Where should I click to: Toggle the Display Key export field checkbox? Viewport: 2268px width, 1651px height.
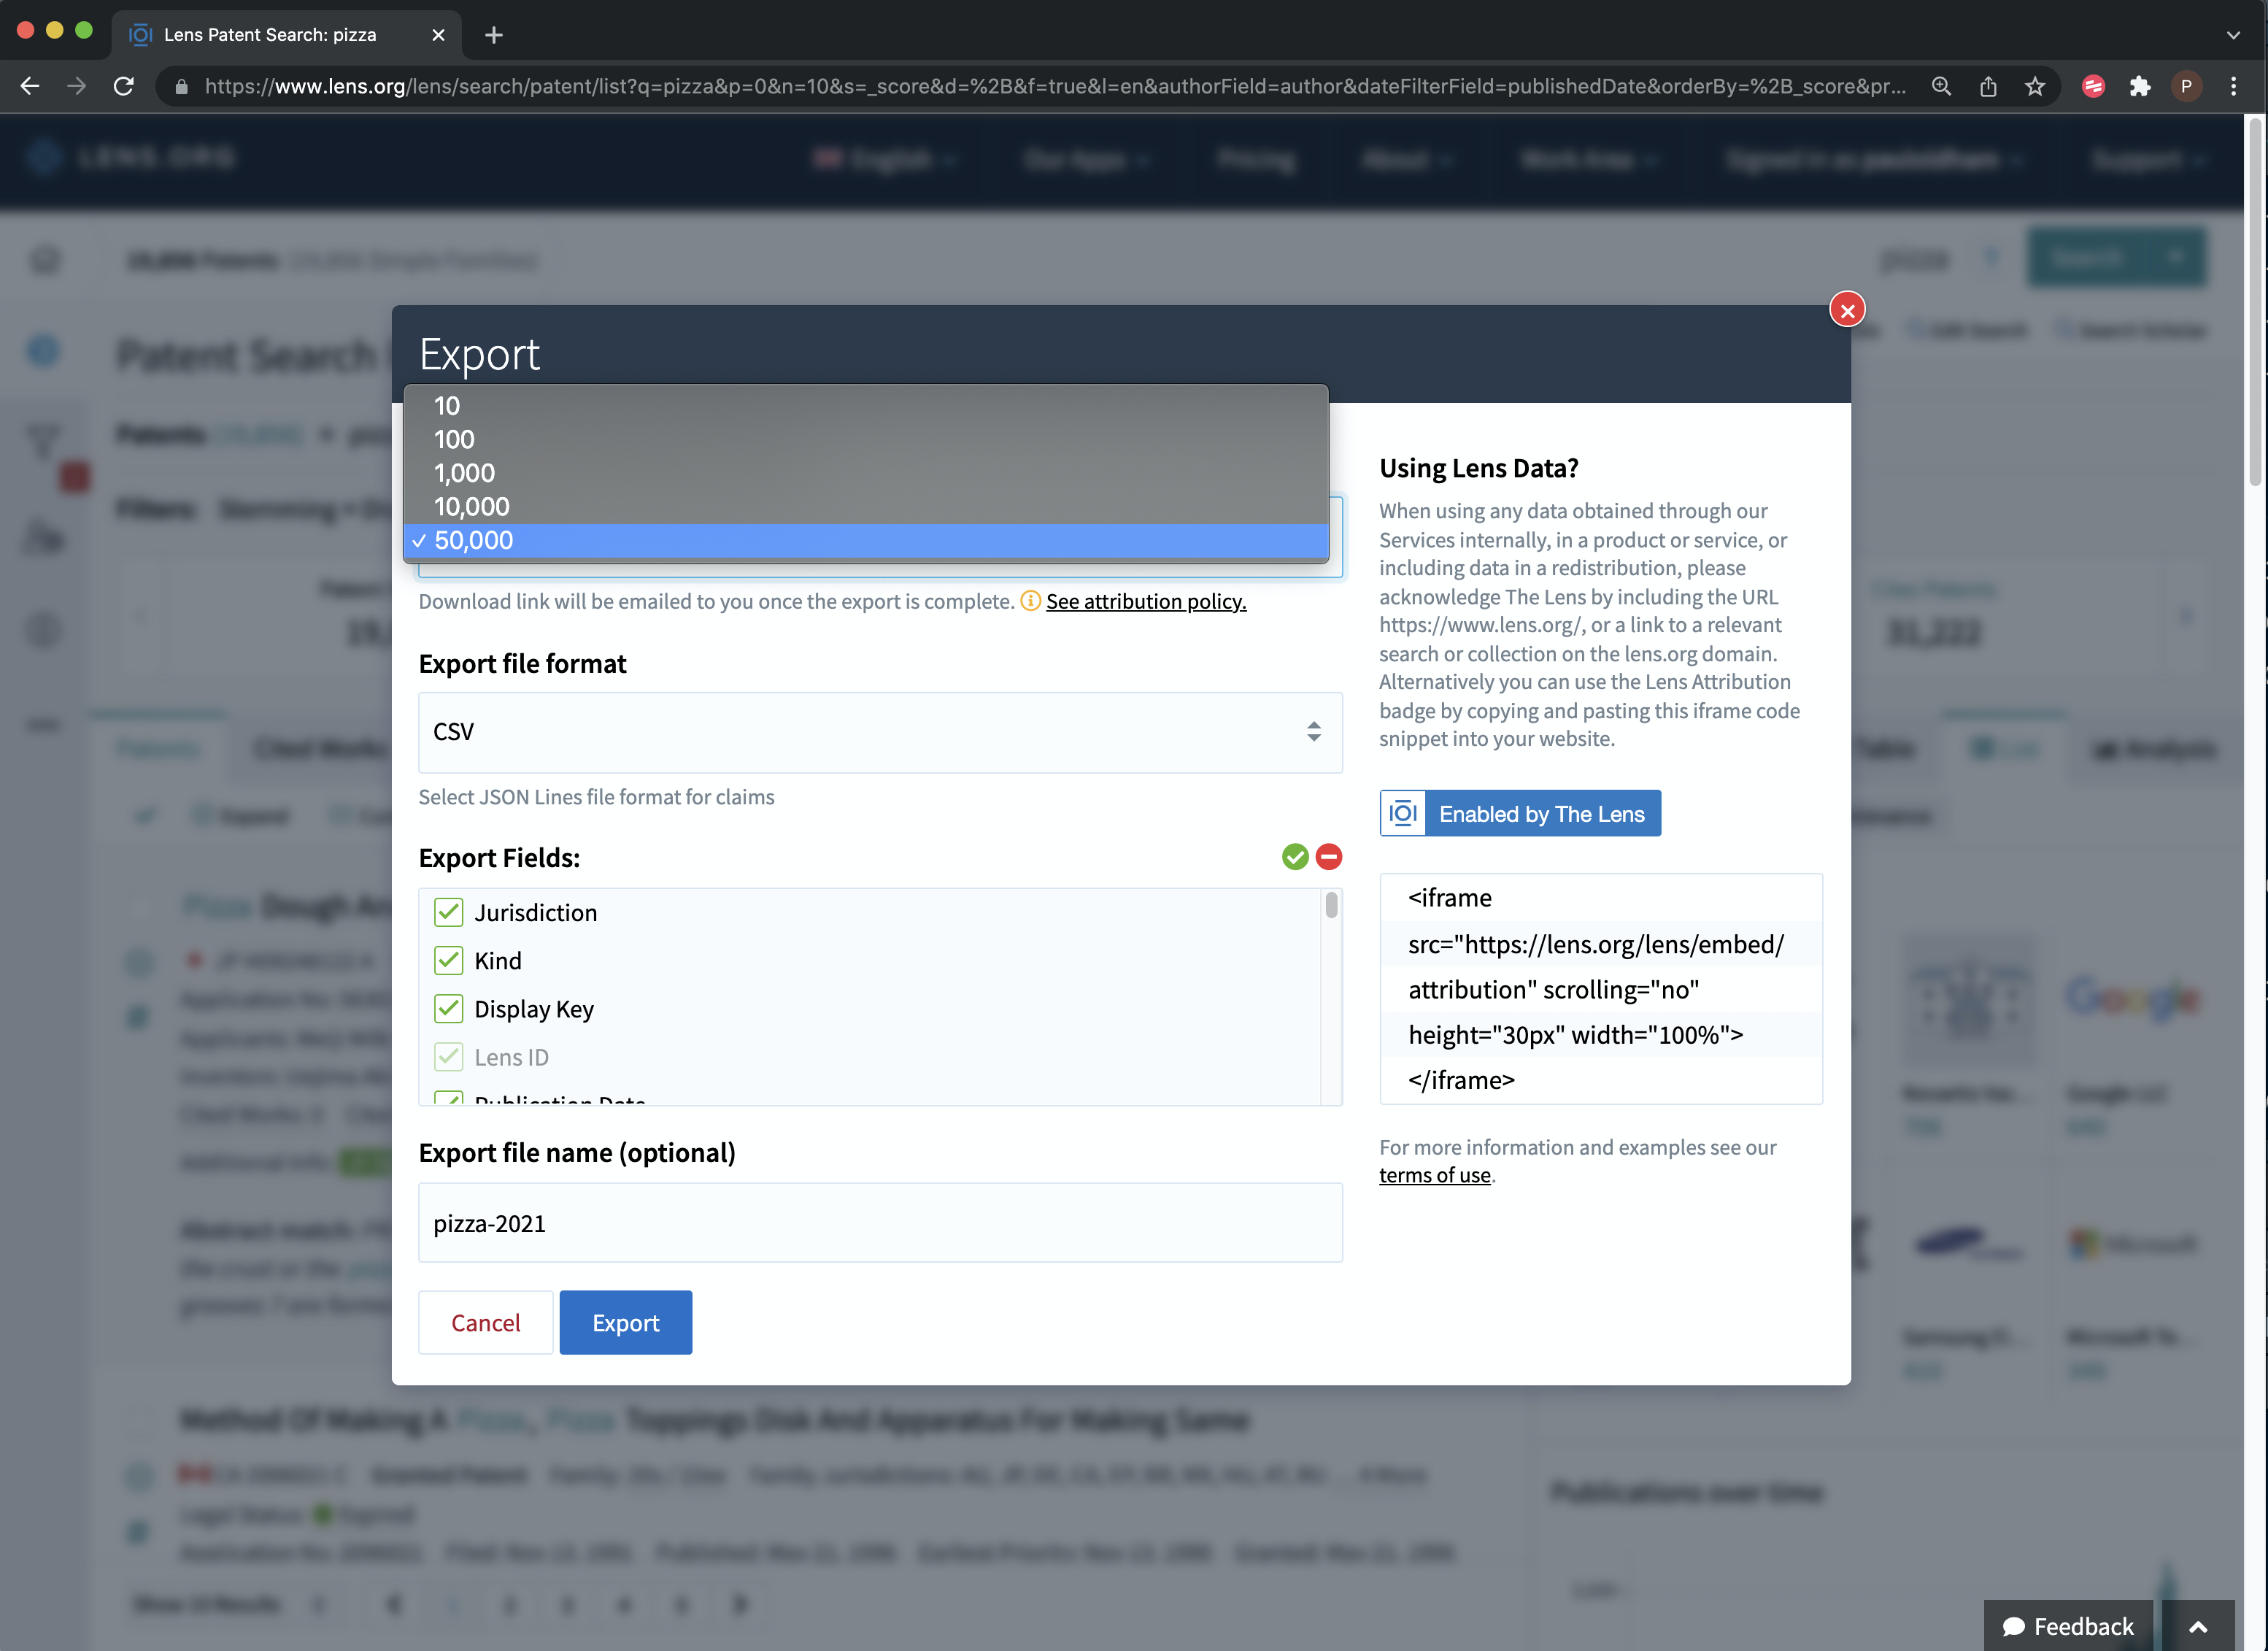[449, 1008]
